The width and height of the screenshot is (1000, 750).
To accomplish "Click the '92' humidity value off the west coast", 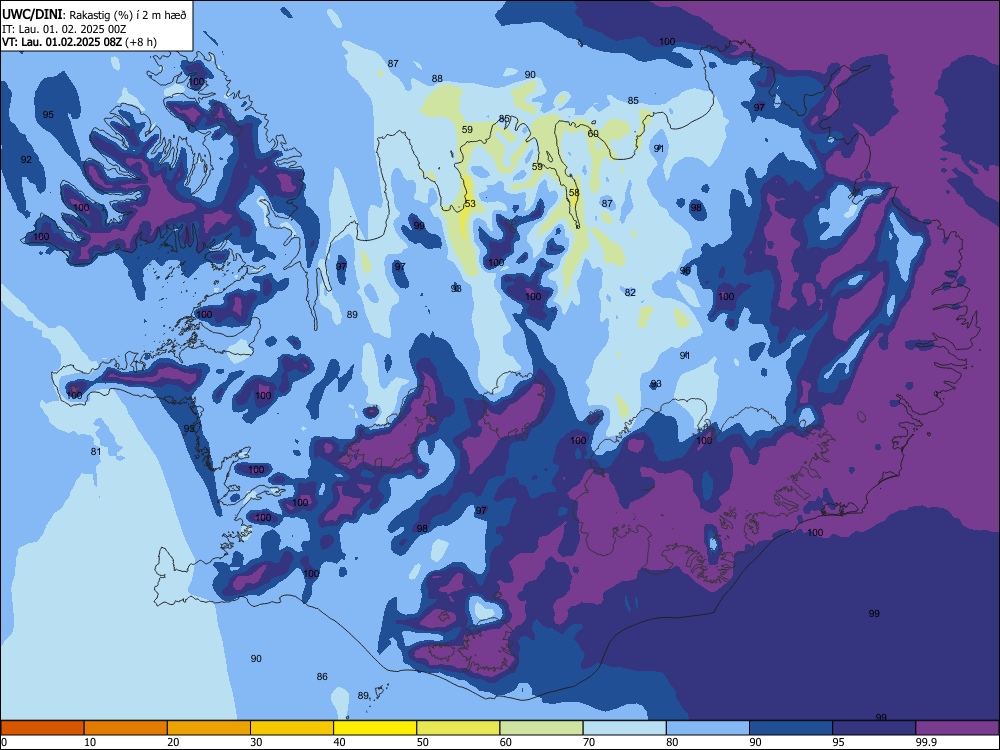I will click(x=26, y=159).
